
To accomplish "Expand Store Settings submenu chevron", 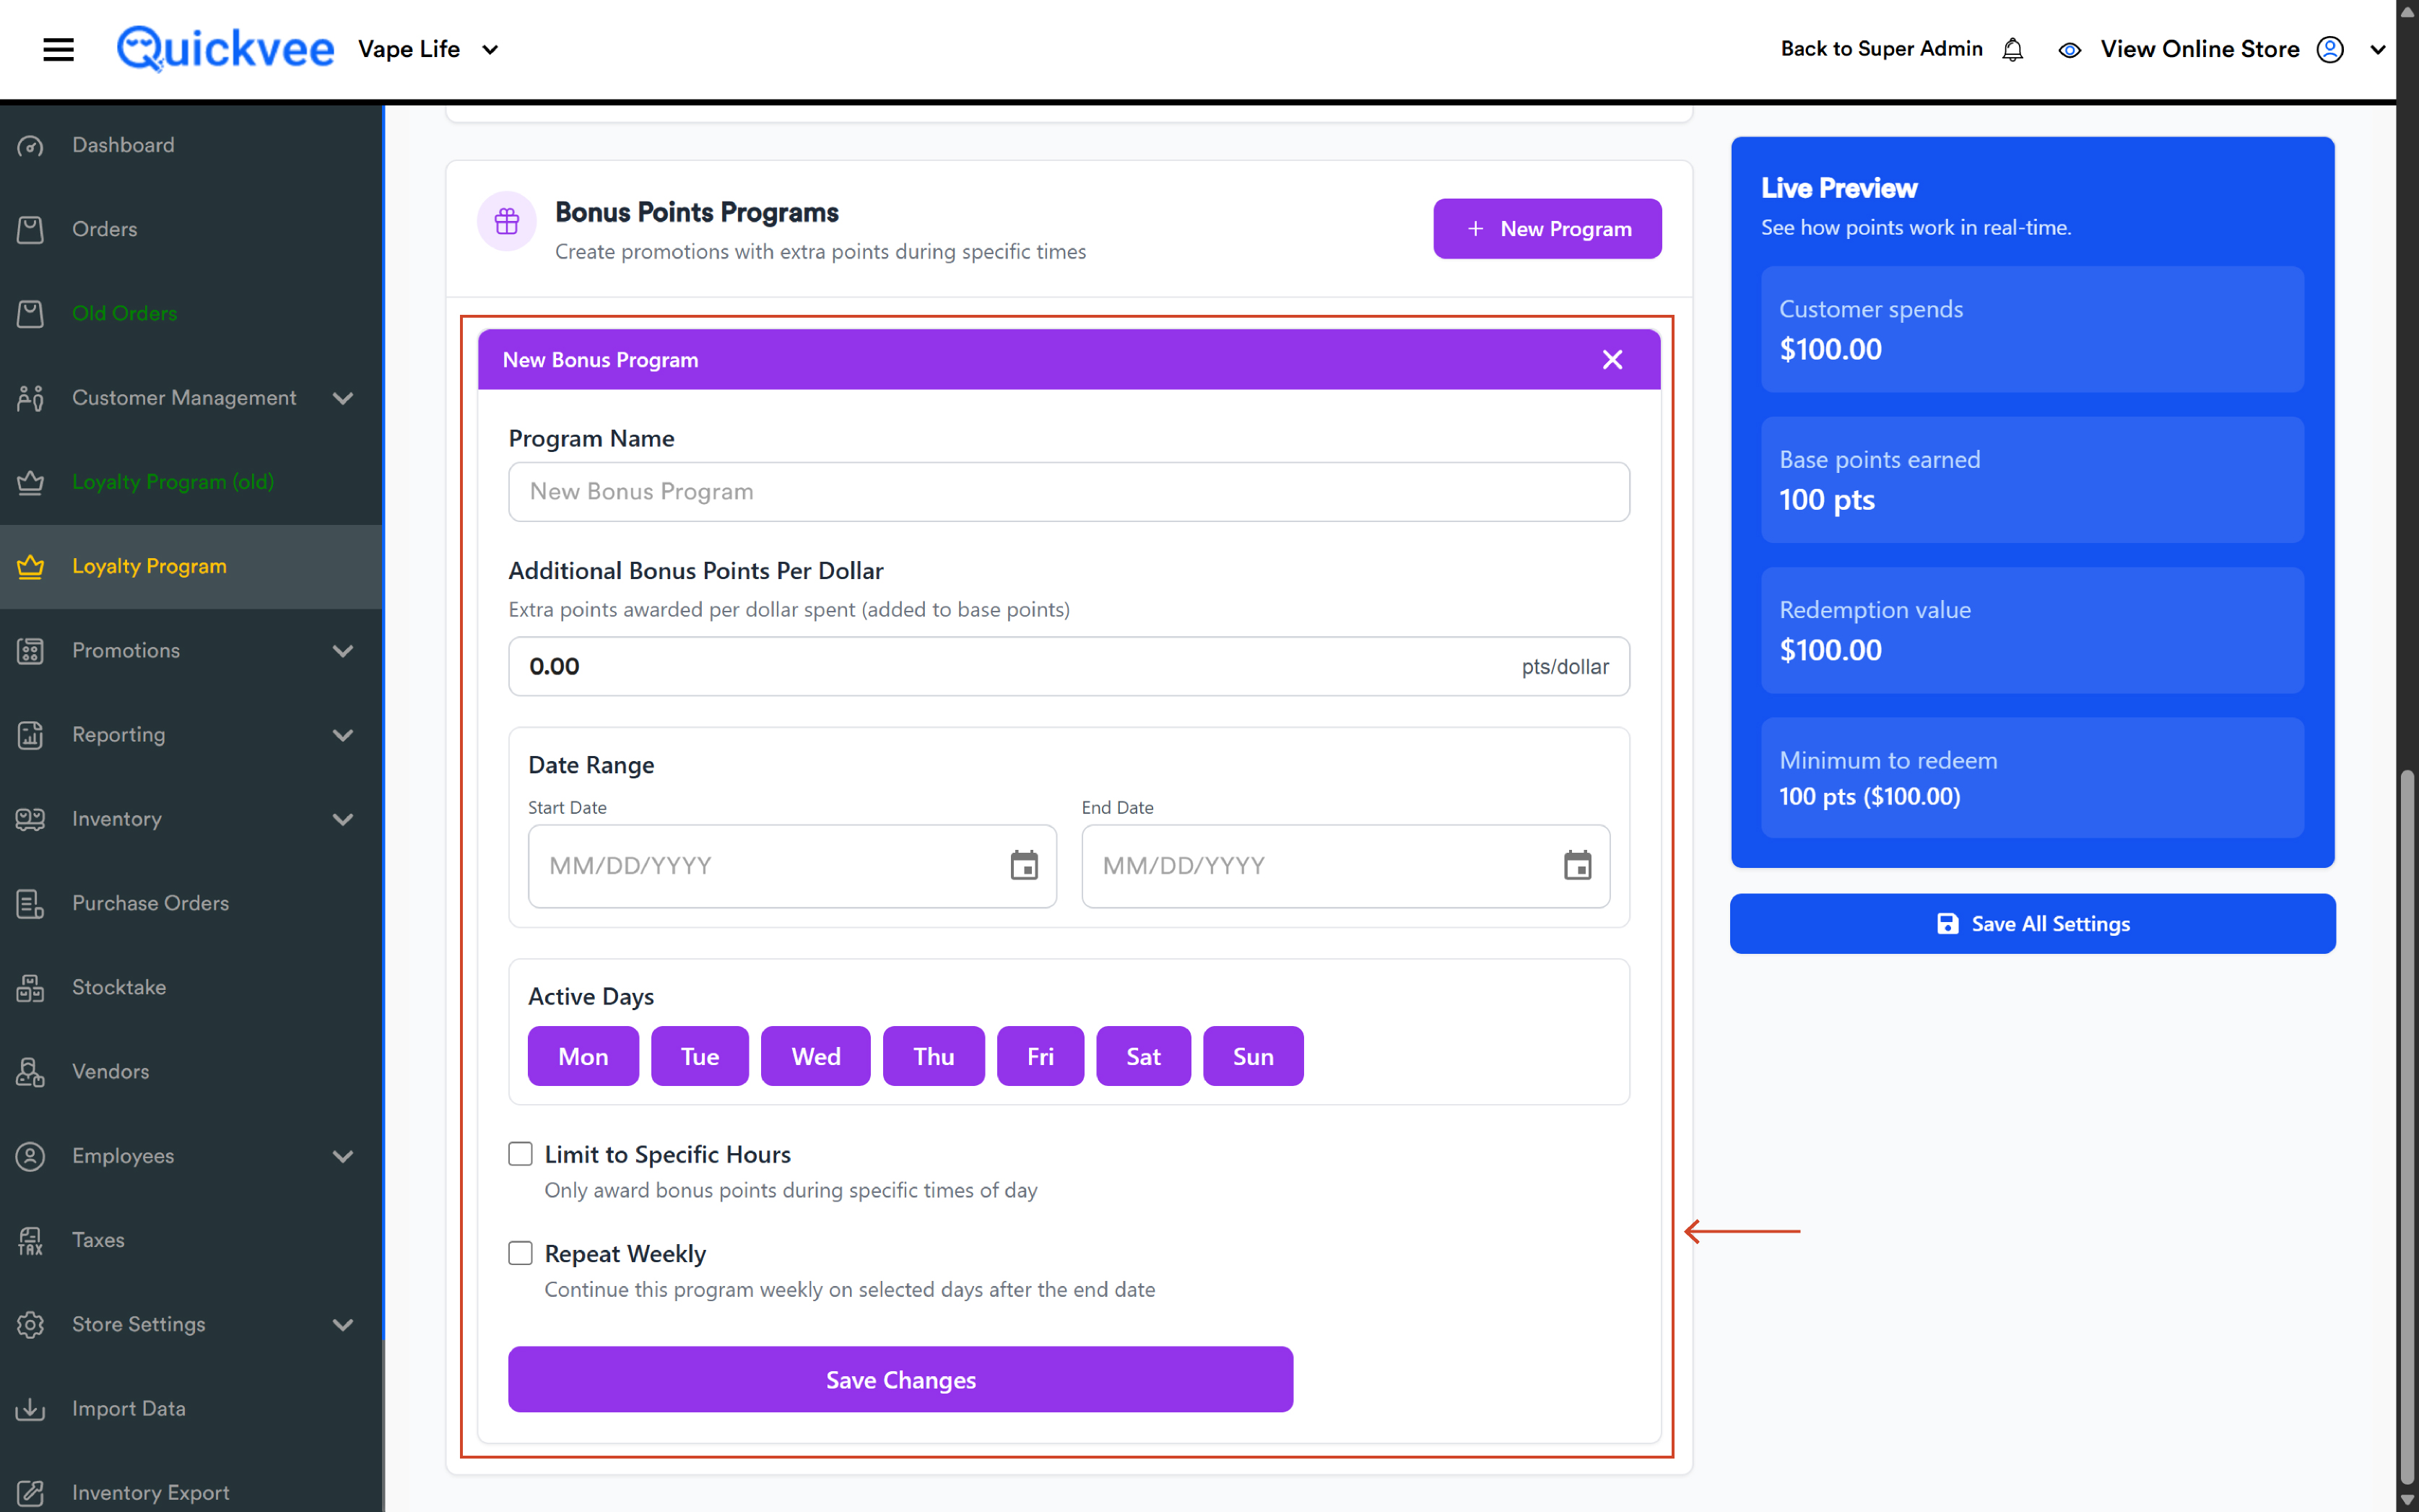I will 343,1324.
